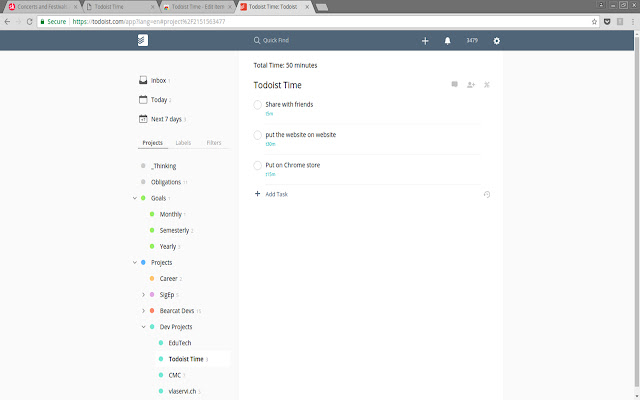The width and height of the screenshot is (640, 400).
Task: Click the Career orange color dot
Action: (x=152, y=279)
